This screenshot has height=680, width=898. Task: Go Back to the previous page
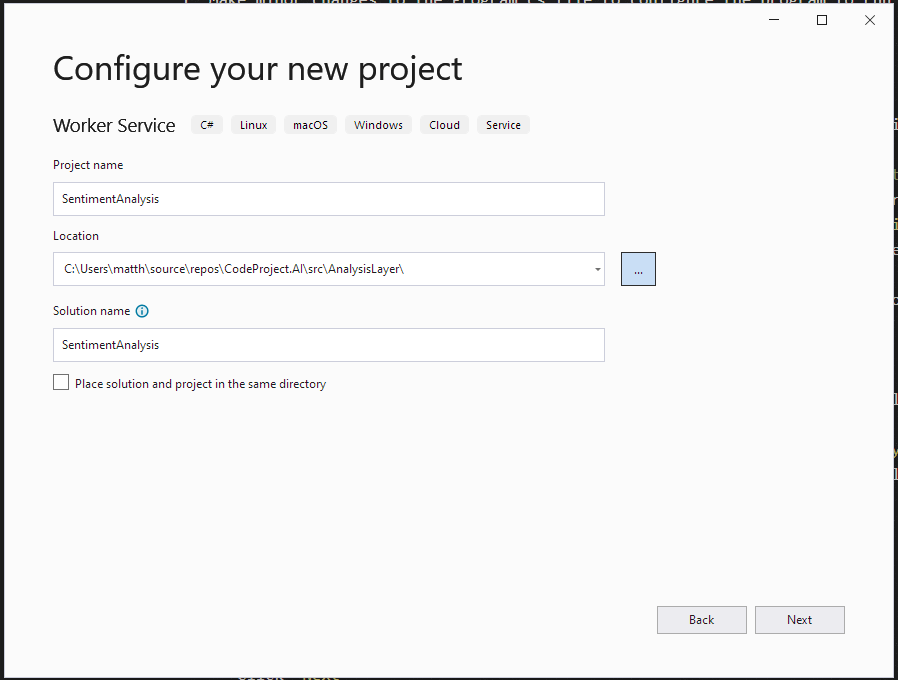[702, 620]
